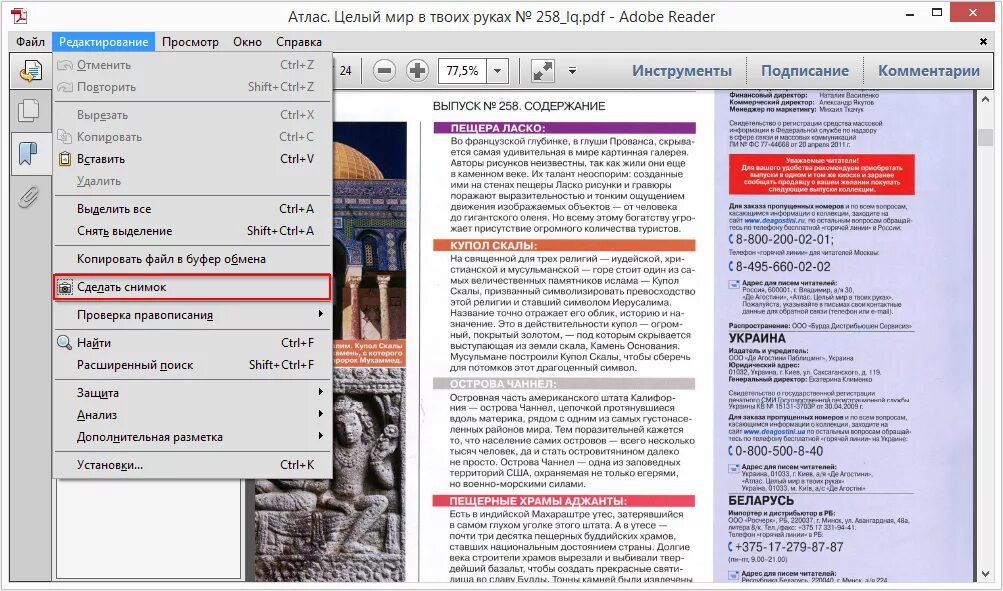The height and width of the screenshot is (591, 1003).
Task: Open the Окно menu
Action: pos(248,42)
